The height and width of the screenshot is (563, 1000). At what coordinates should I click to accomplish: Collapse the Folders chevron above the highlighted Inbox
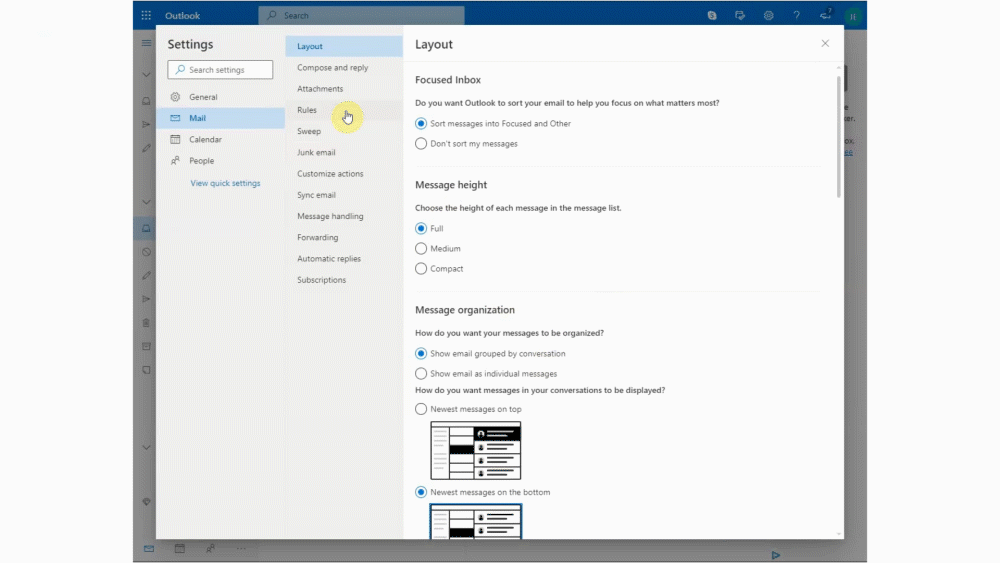pos(146,202)
